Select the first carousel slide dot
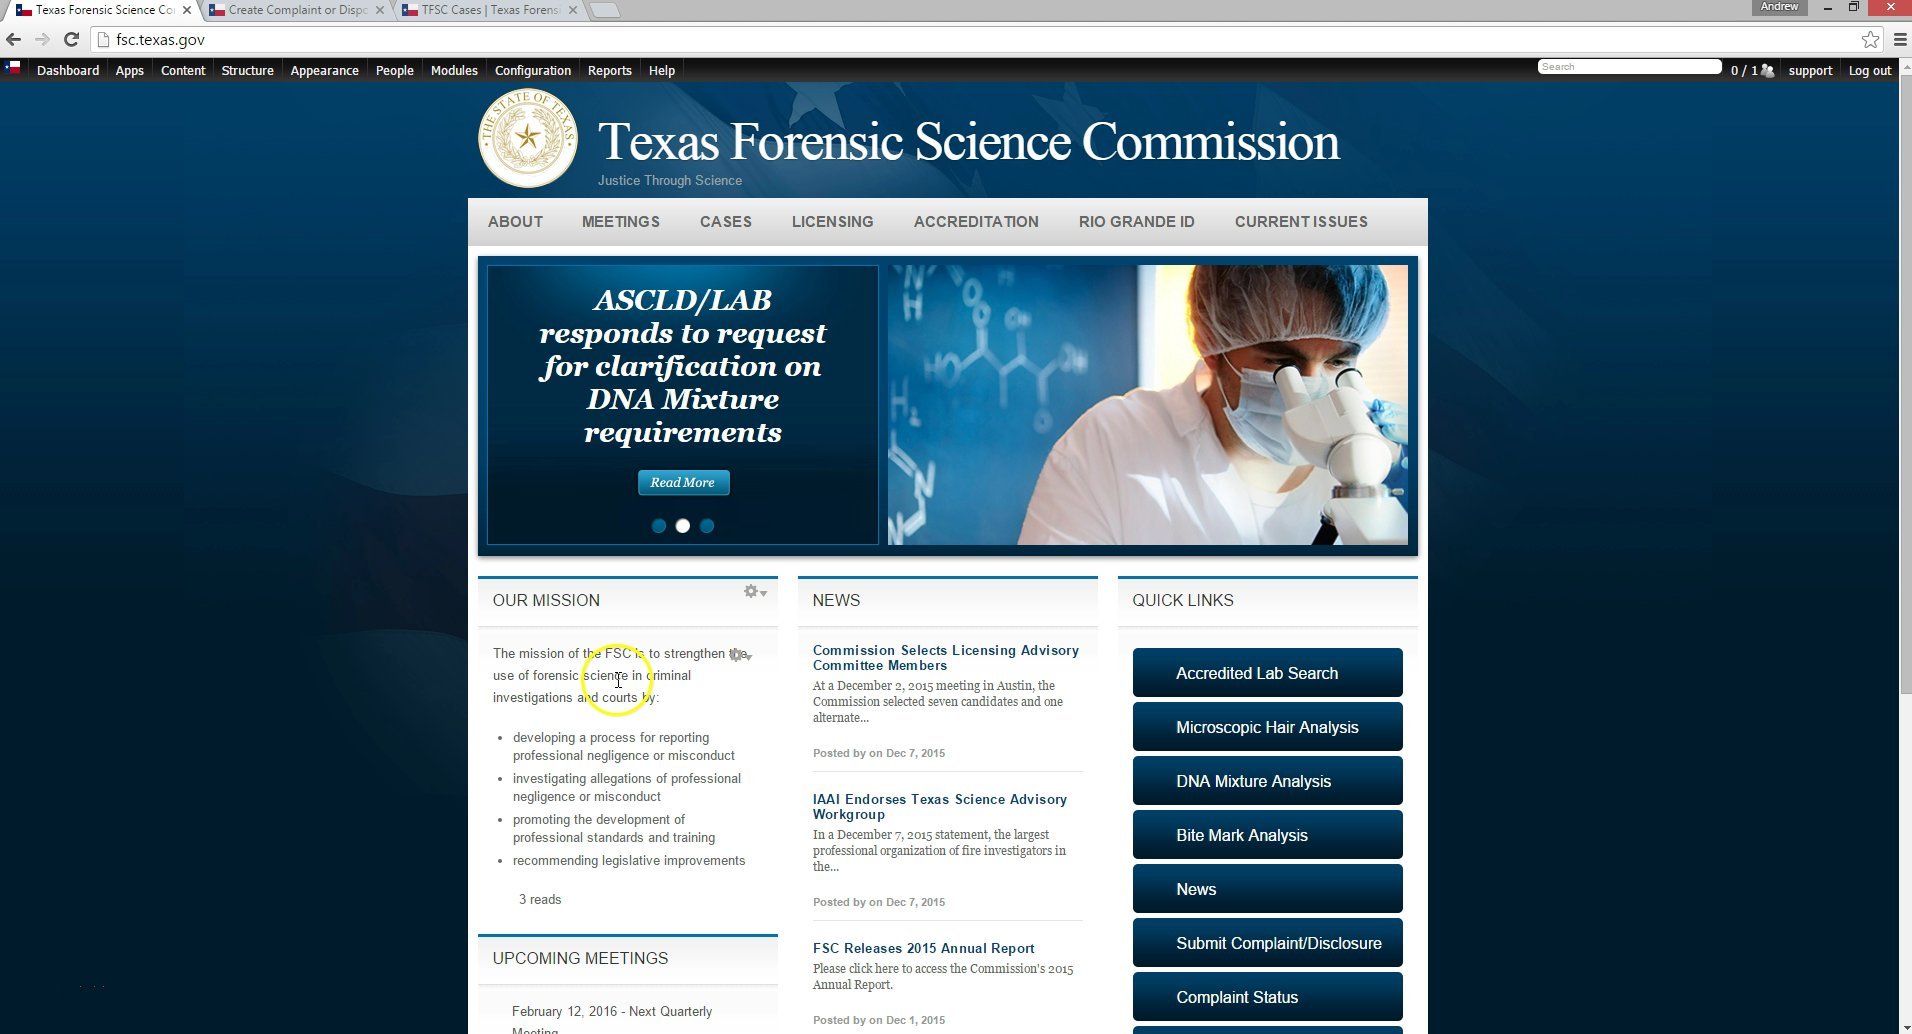 (659, 526)
